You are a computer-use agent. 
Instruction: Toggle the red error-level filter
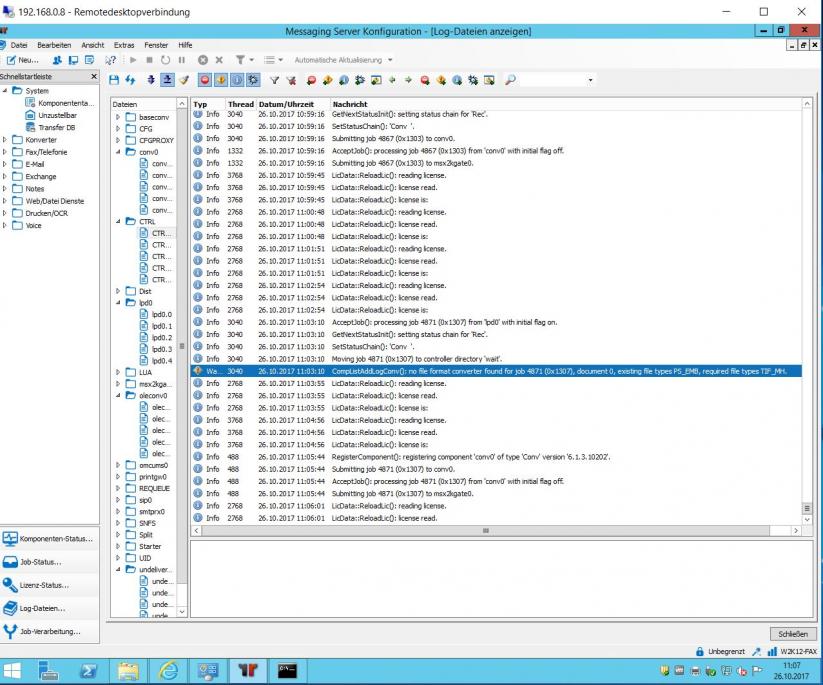click(203, 78)
